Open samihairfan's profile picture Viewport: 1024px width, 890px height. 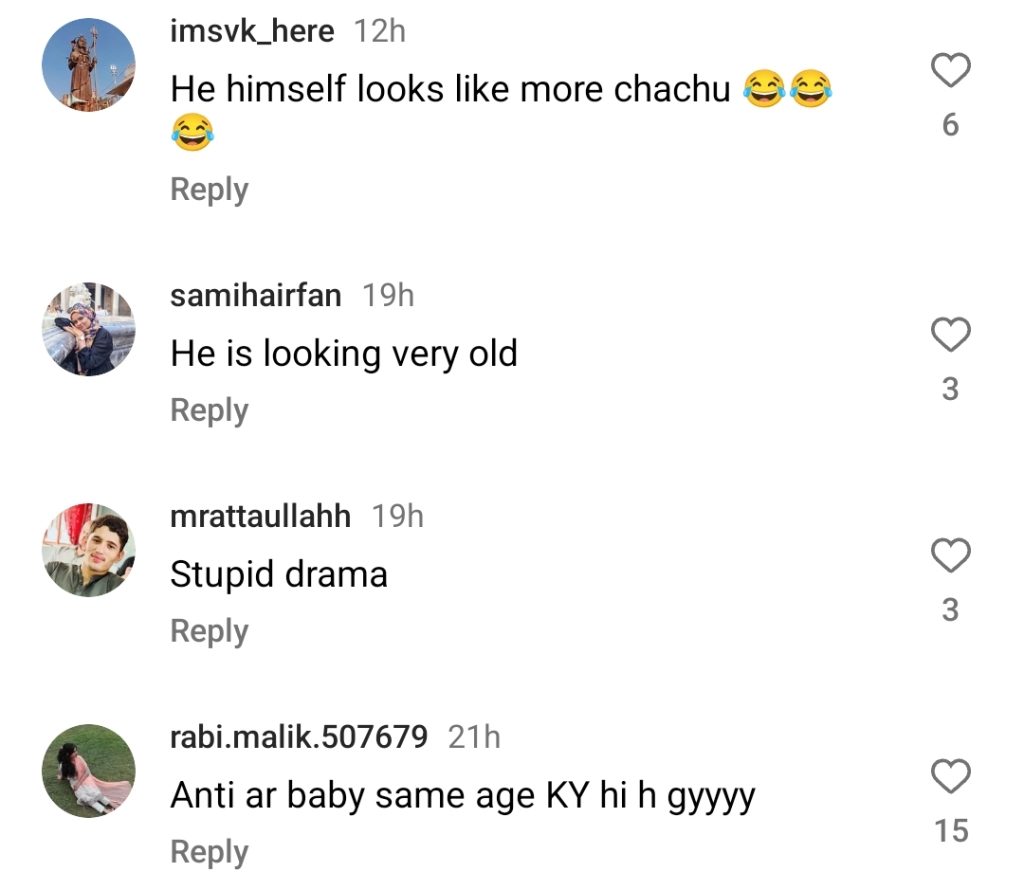tap(88, 329)
